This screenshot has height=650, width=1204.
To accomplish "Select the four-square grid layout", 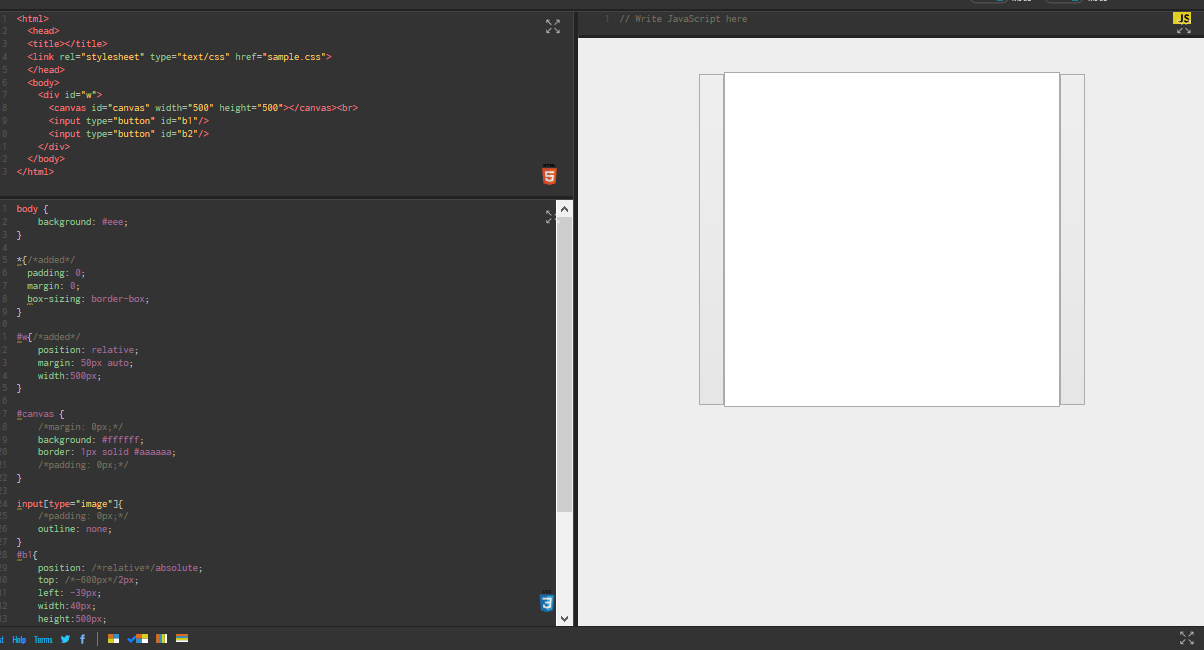I will pos(114,639).
